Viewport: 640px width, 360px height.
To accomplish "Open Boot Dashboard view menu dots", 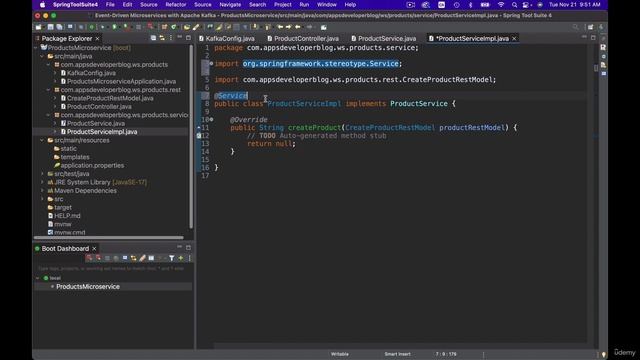I will [x=189, y=258].
